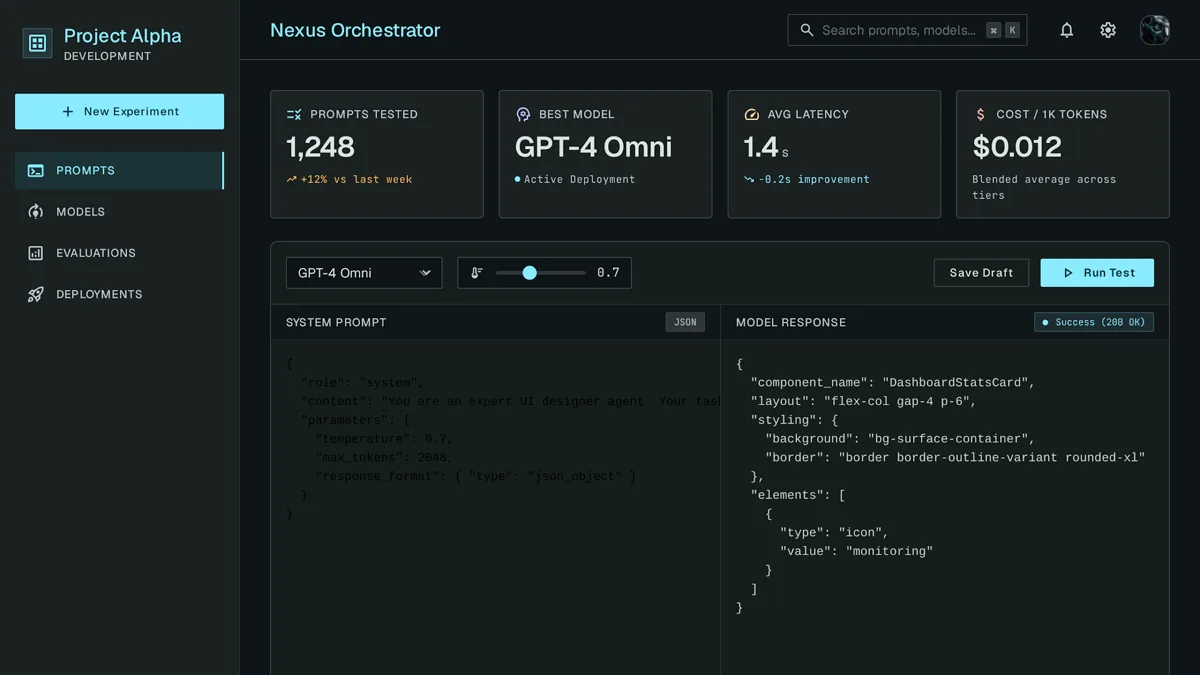Viewport: 1200px width, 675px height.
Task: Click the search magnifier icon
Action: tap(807, 30)
